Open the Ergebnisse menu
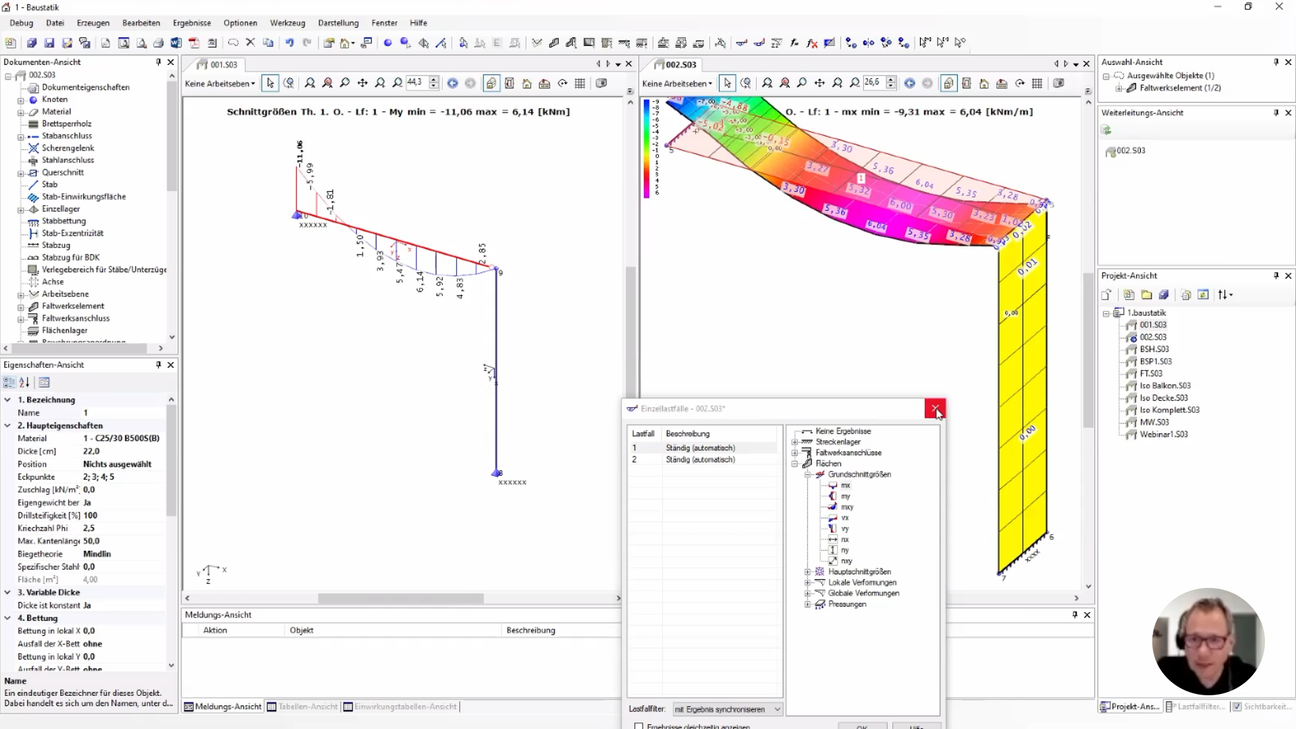The height and width of the screenshot is (729, 1296). [191, 23]
